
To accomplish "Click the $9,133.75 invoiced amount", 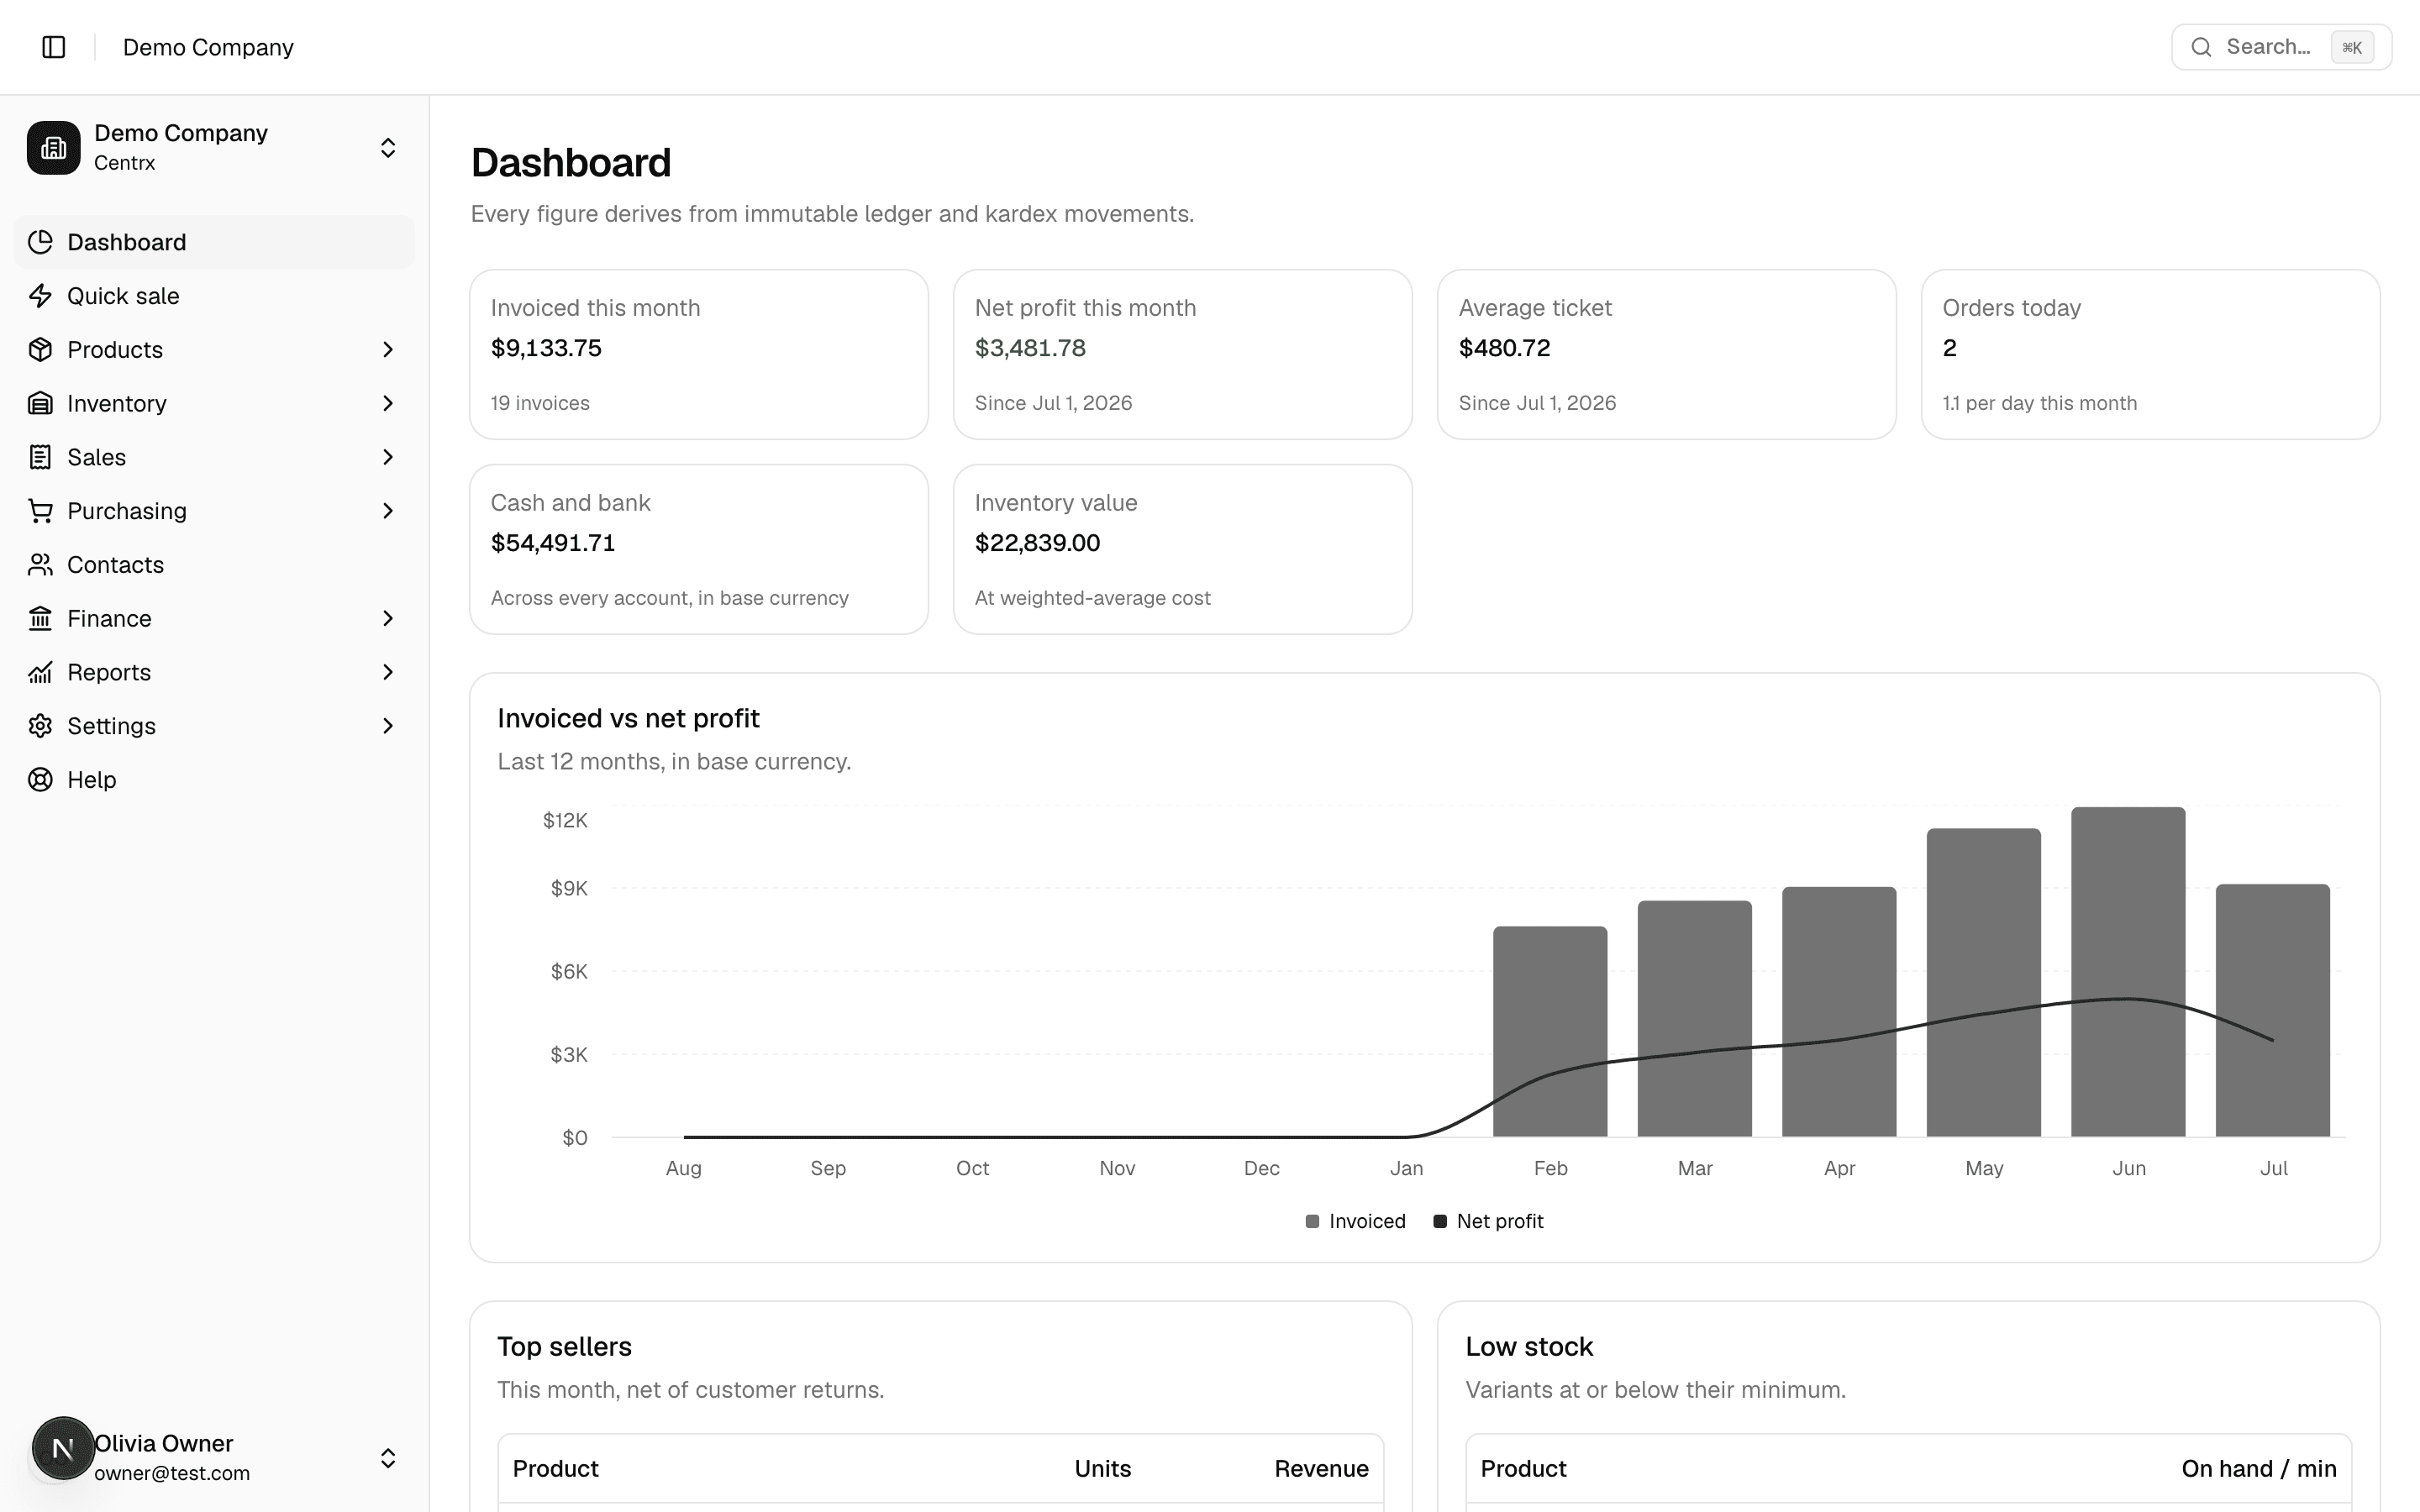I will pos(546,348).
